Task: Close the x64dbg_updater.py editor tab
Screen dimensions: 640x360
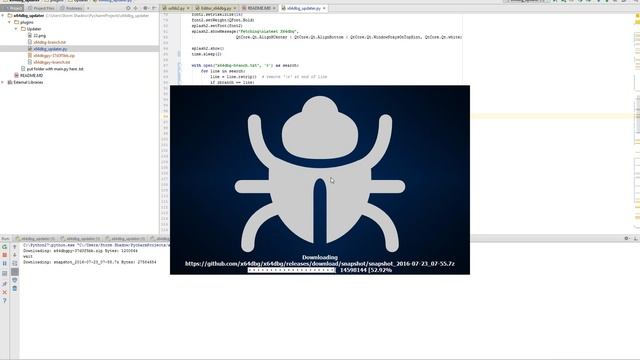Action: (x=324, y=8)
